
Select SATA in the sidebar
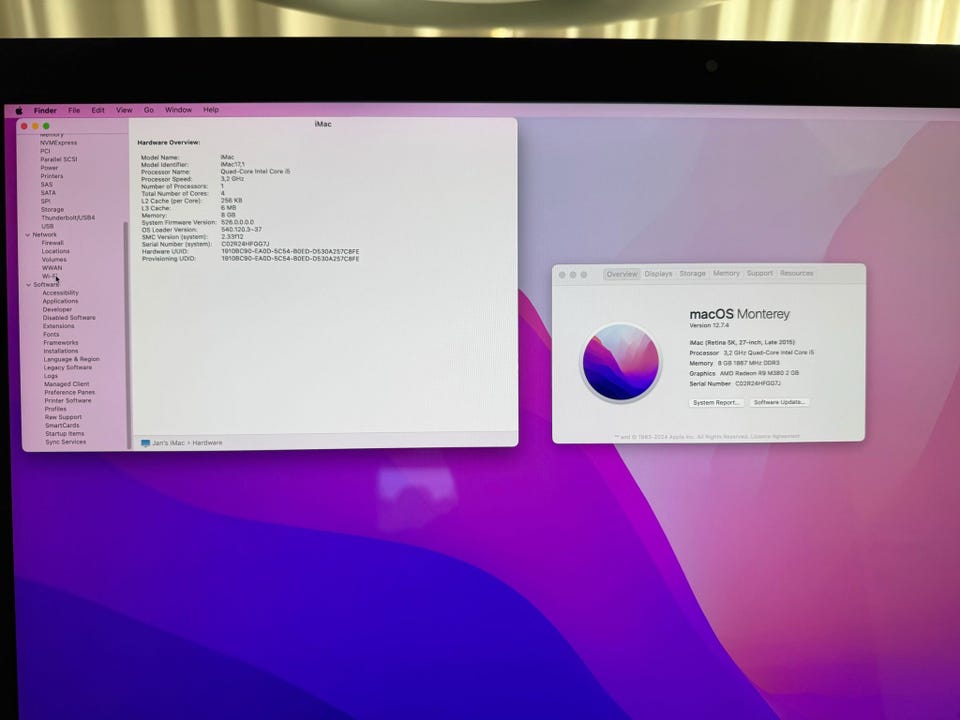point(48,193)
